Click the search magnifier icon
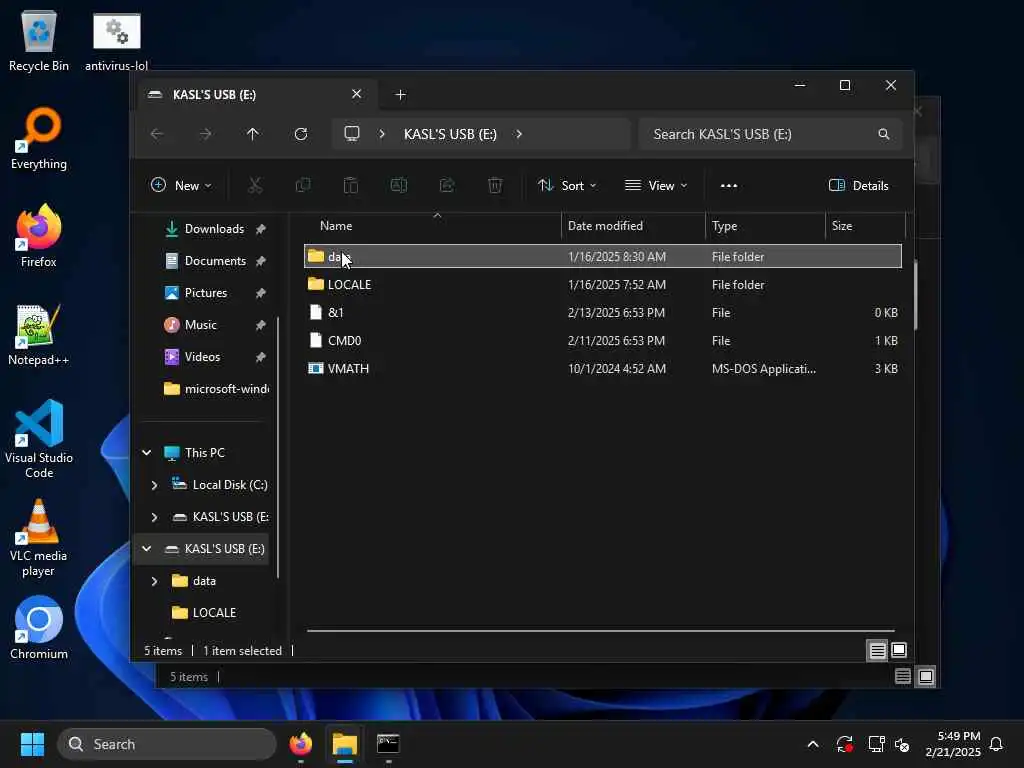1024x768 pixels. [x=884, y=134]
